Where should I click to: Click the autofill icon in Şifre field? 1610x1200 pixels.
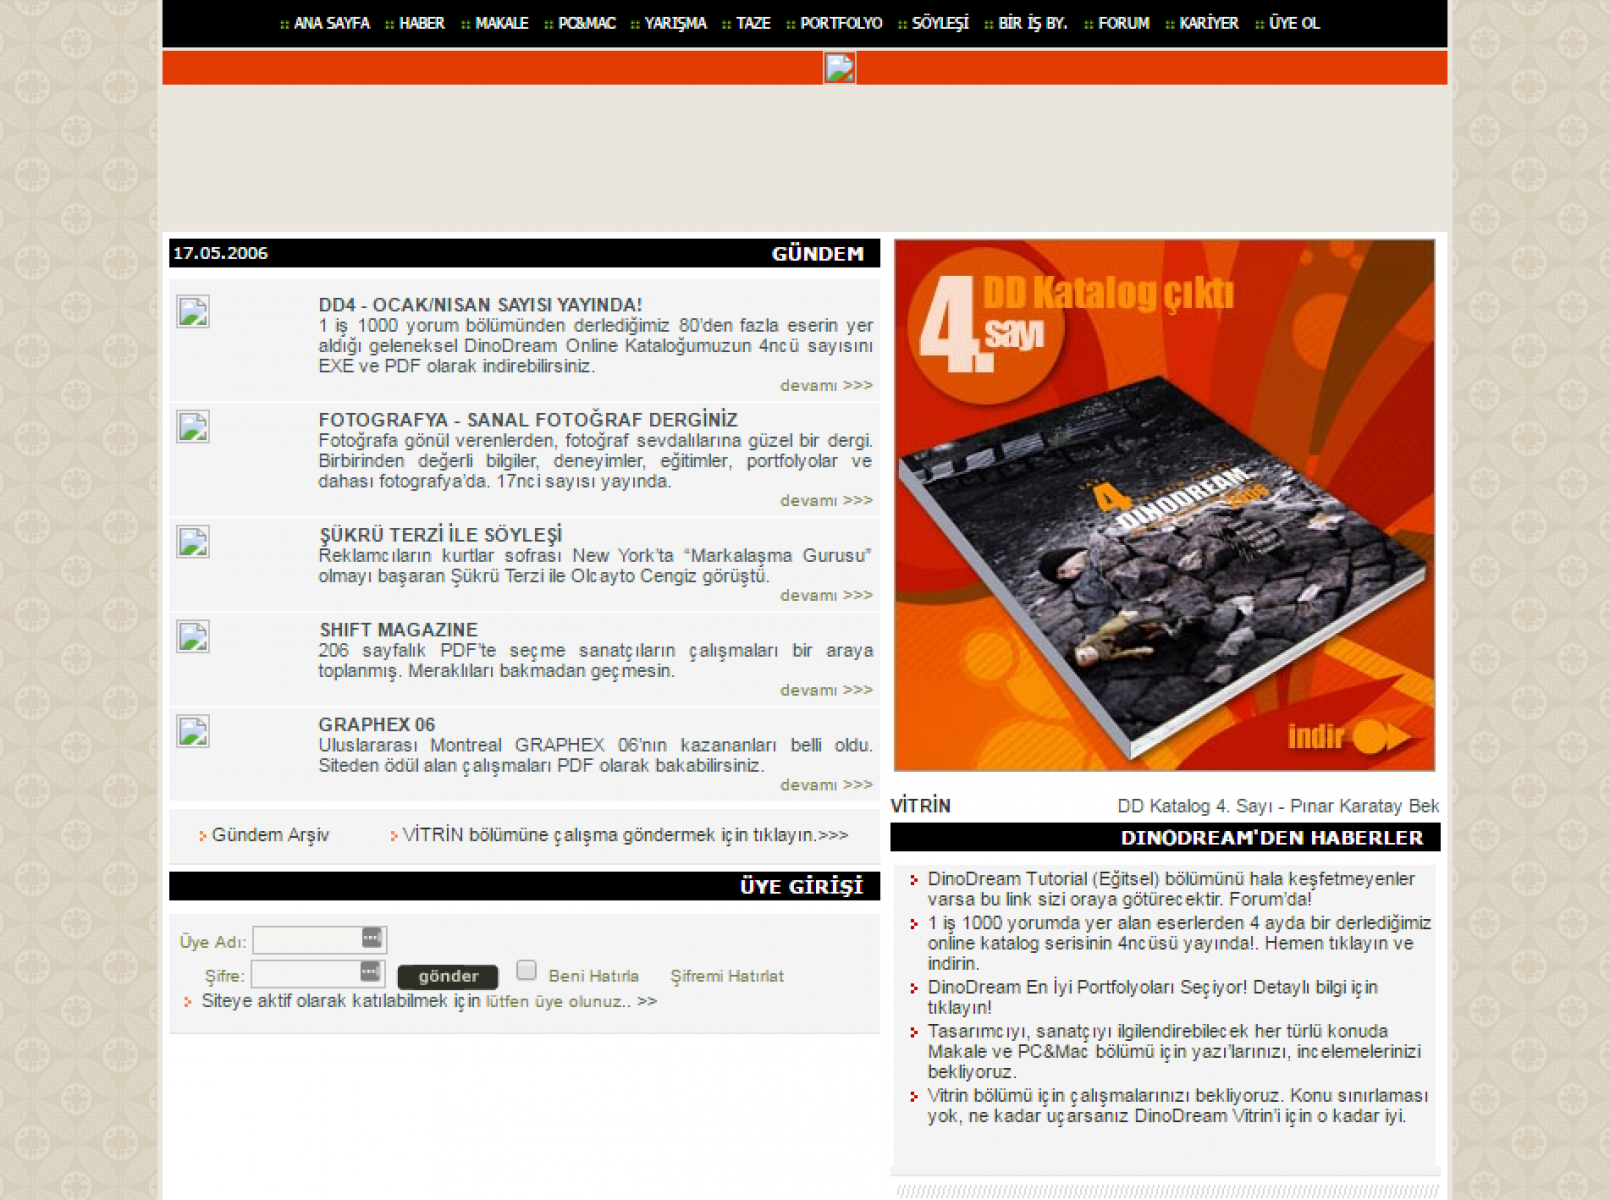point(369,972)
